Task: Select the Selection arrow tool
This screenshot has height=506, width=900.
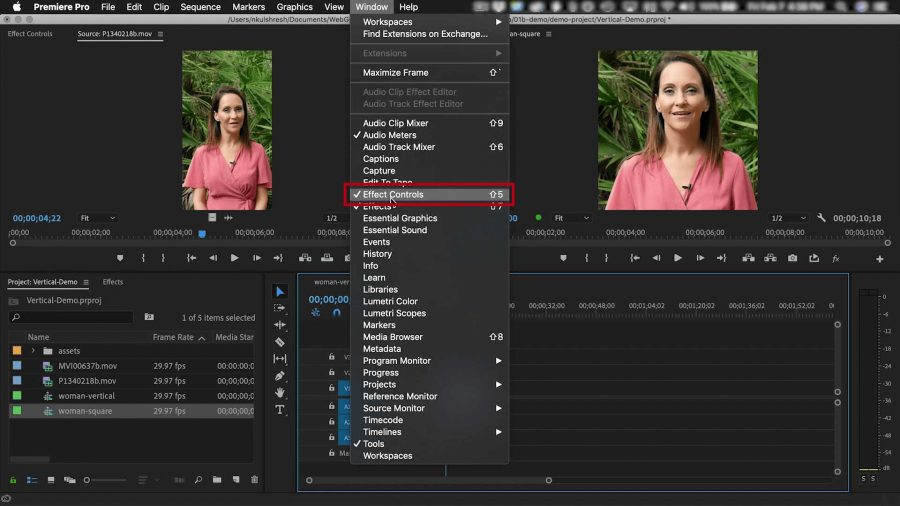Action: pyautogui.click(x=280, y=291)
